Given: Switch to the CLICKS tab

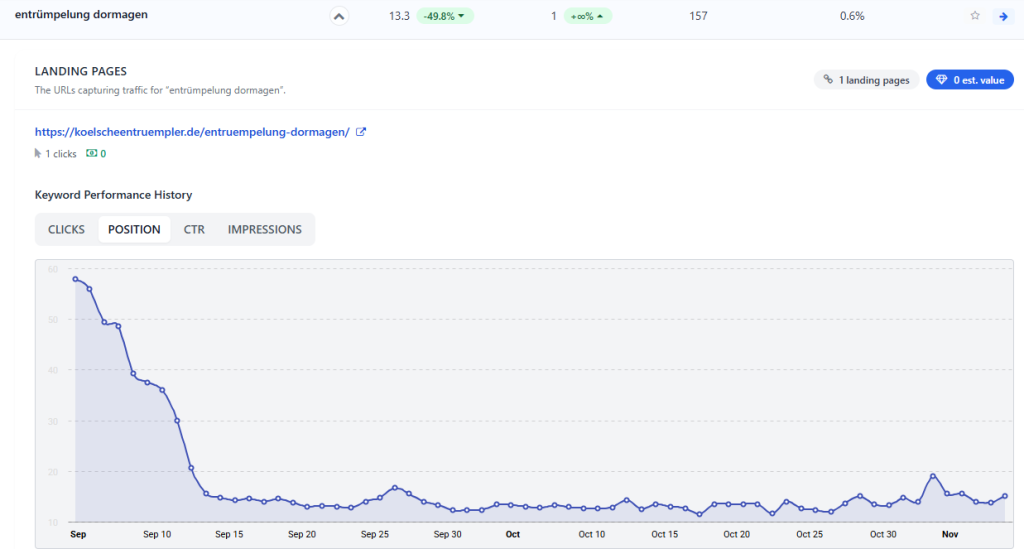Looking at the screenshot, I should click(x=66, y=229).
